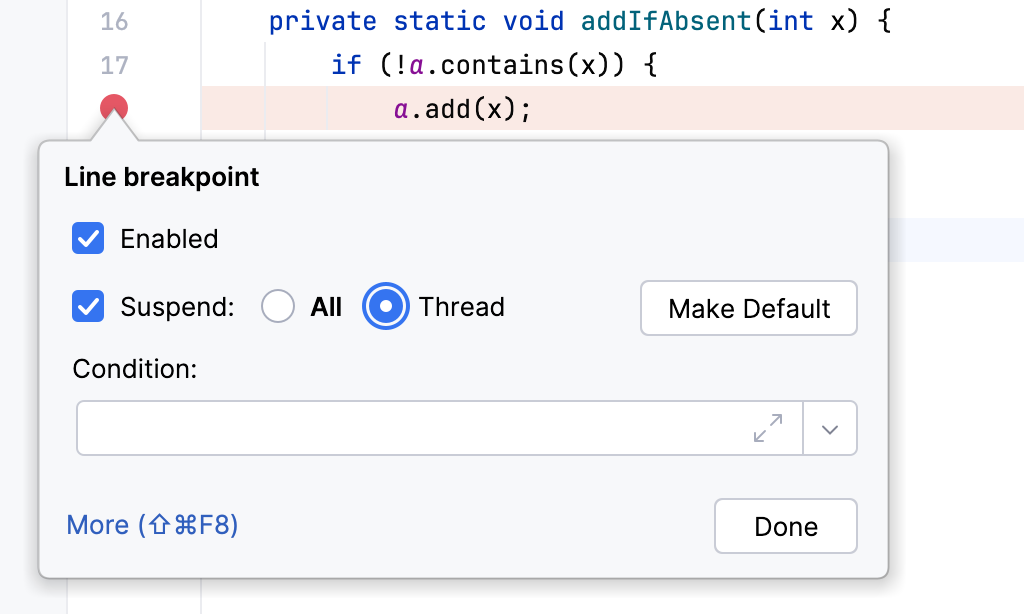Viewport: 1024px width, 614px height.
Task: Click the Make Default button
Action: 748,308
